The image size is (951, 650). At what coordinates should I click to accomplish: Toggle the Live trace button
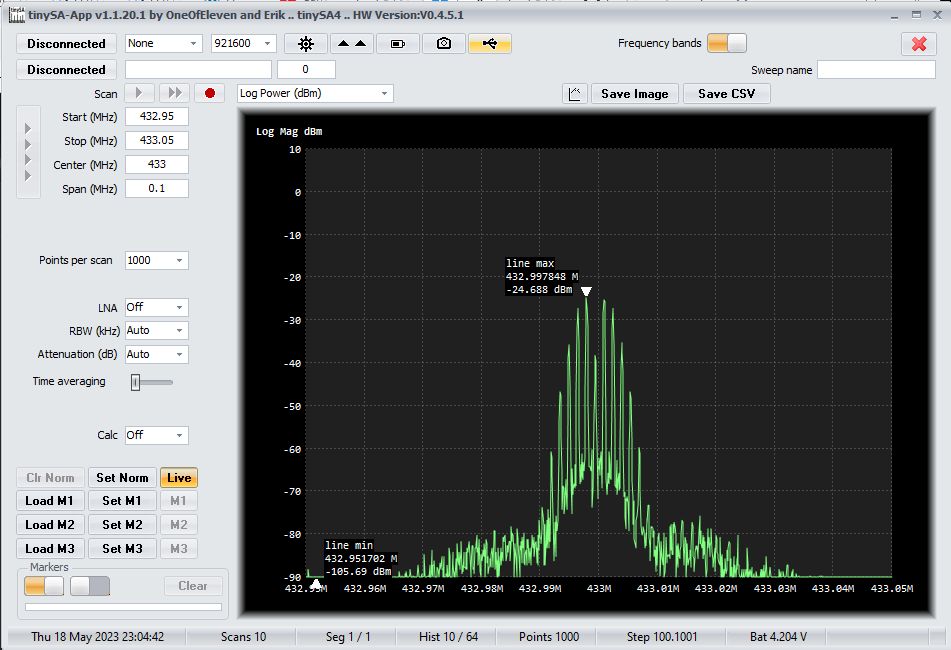pos(179,478)
